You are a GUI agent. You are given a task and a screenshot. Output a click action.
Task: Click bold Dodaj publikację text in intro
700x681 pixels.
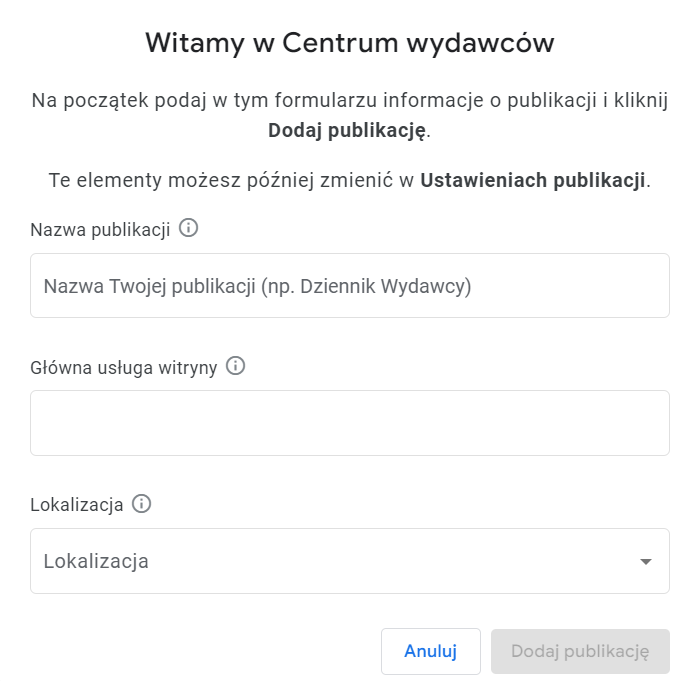tap(347, 131)
